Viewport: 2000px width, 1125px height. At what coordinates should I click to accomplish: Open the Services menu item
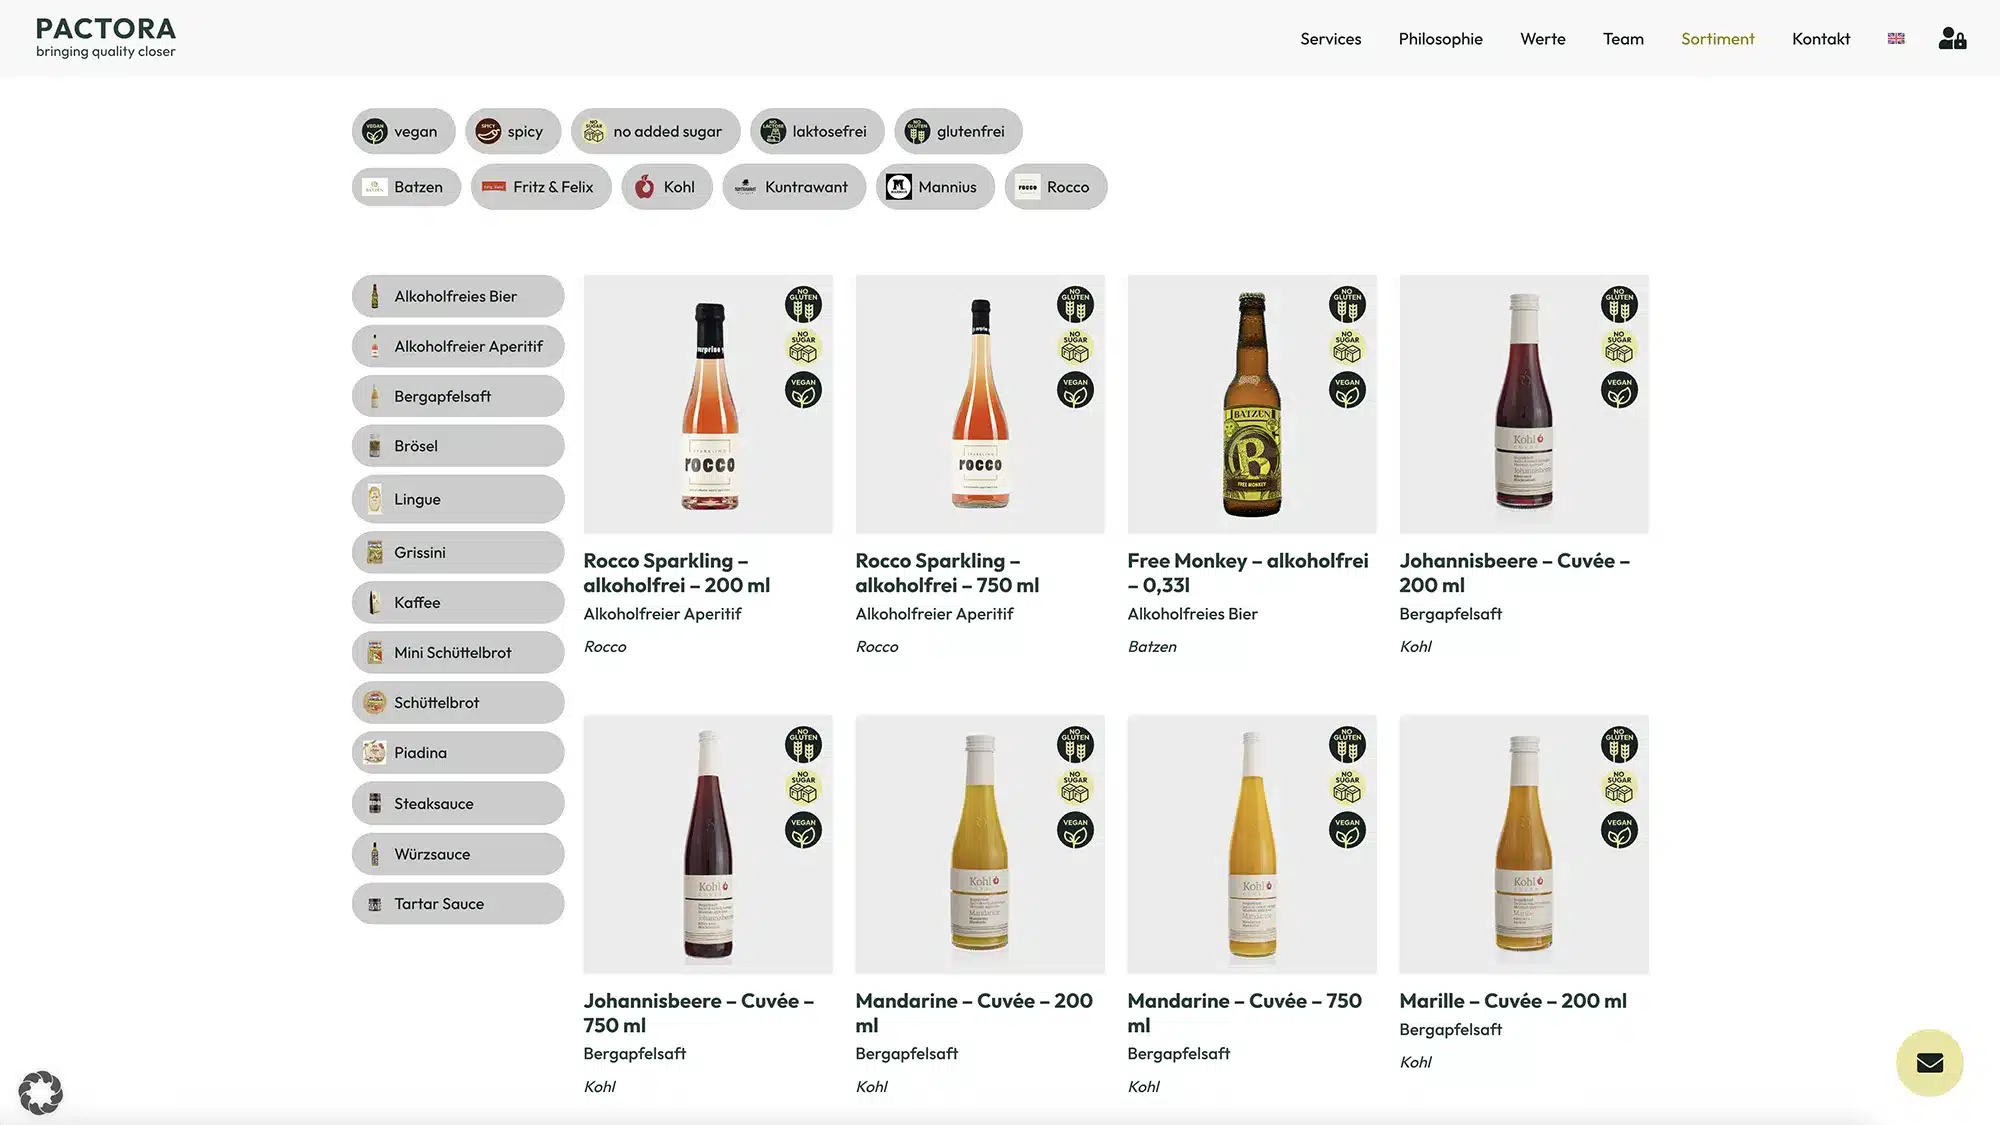point(1330,38)
